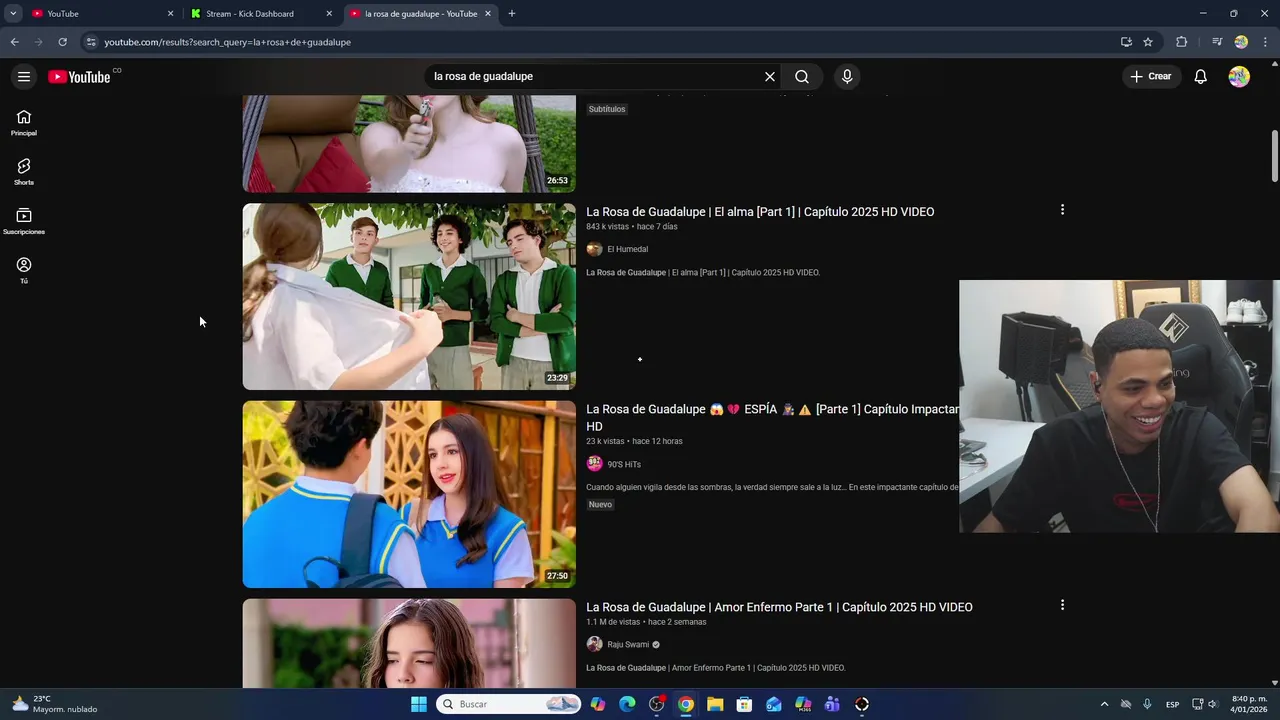Image resolution: width=1280 pixels, height=720 pixels.
Task: Open Microsoft Store from taskbar
Action: 744,704
